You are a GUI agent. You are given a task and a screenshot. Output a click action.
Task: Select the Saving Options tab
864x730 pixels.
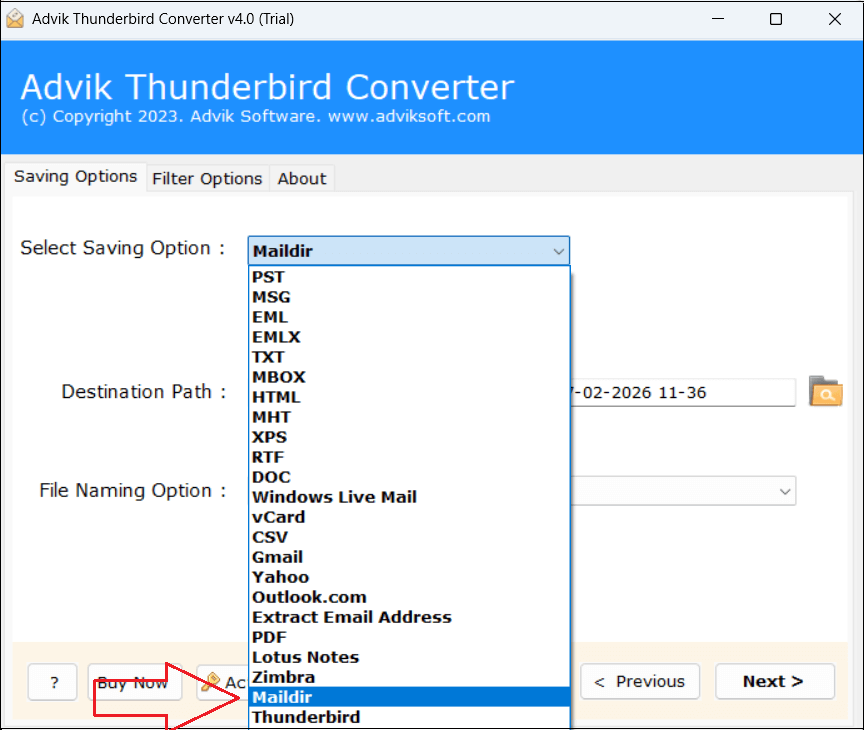(76, 176)
